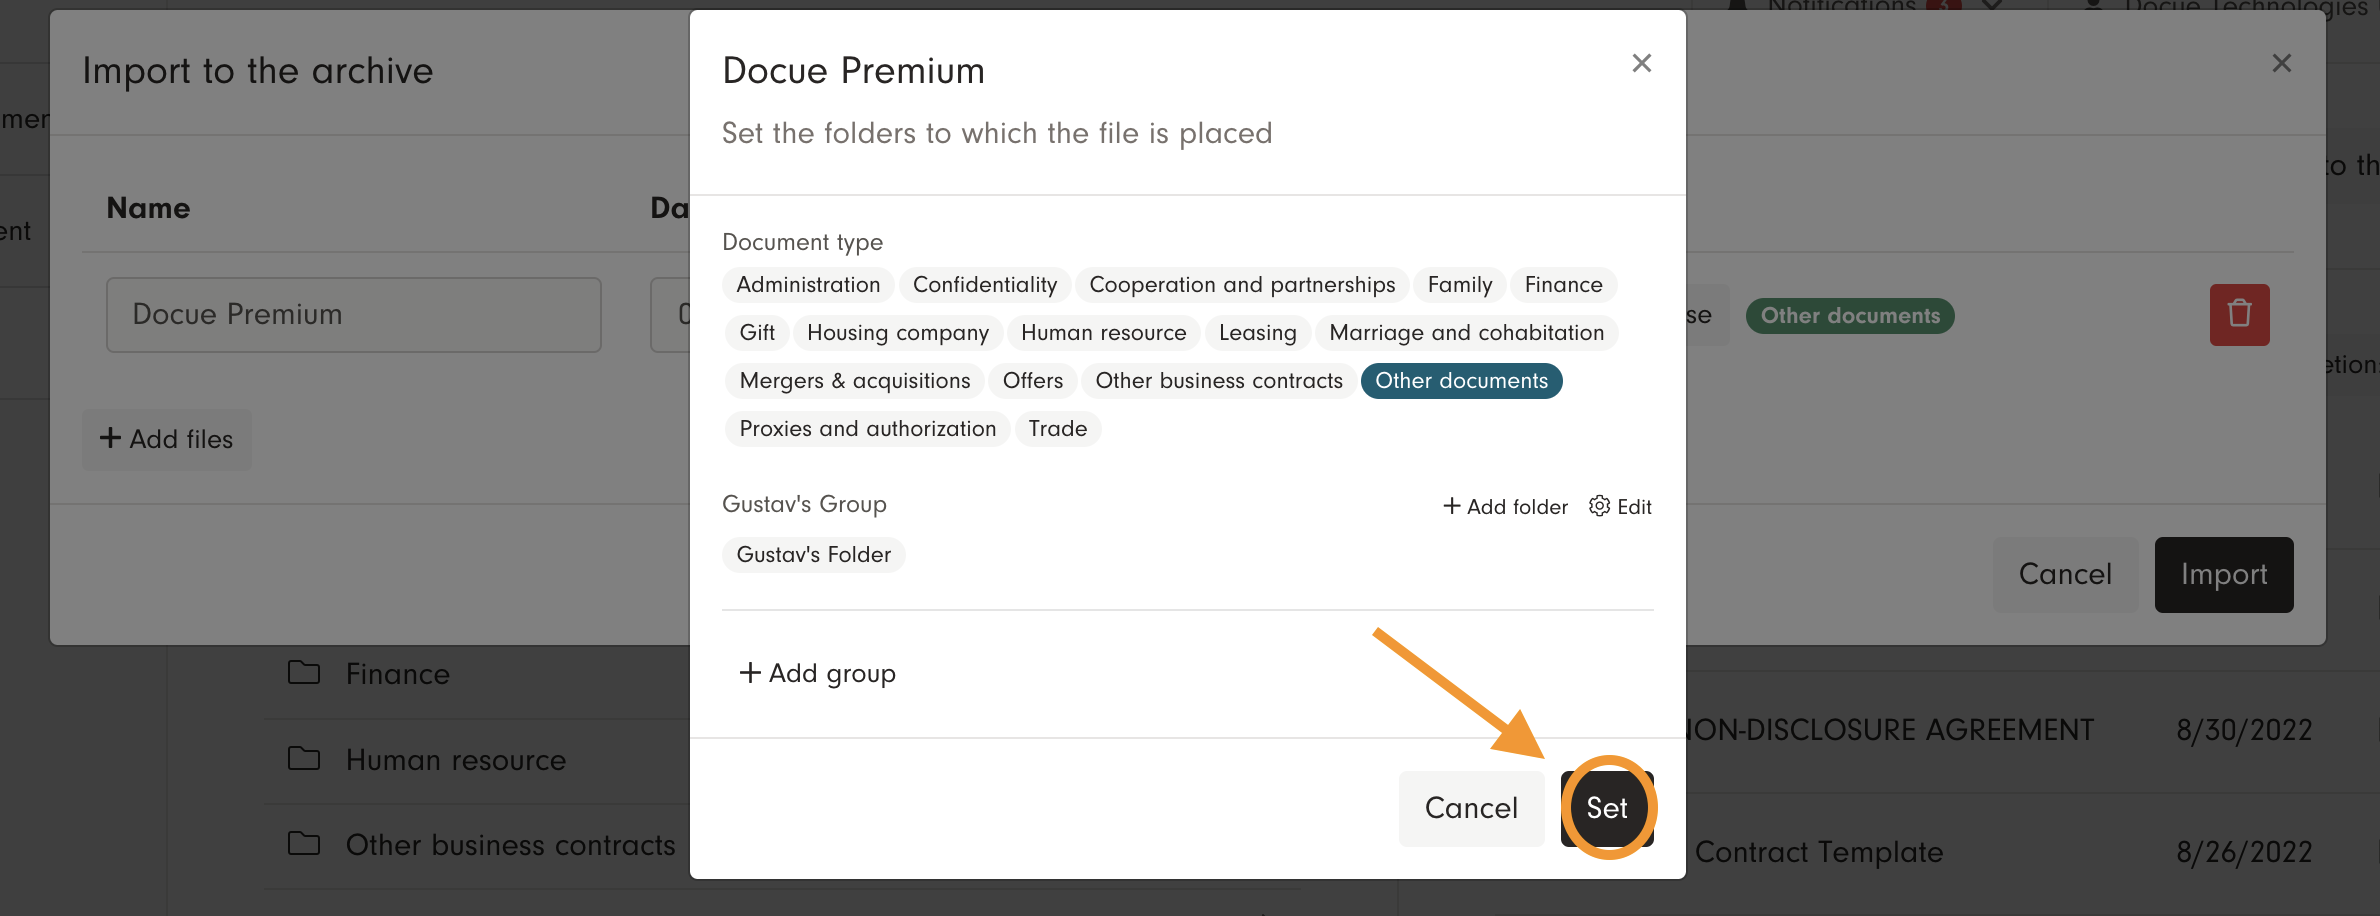Deselect the Other documents tag in the dialog
This screenshot has height=916, width=2380.
[x=1461, y=381]
